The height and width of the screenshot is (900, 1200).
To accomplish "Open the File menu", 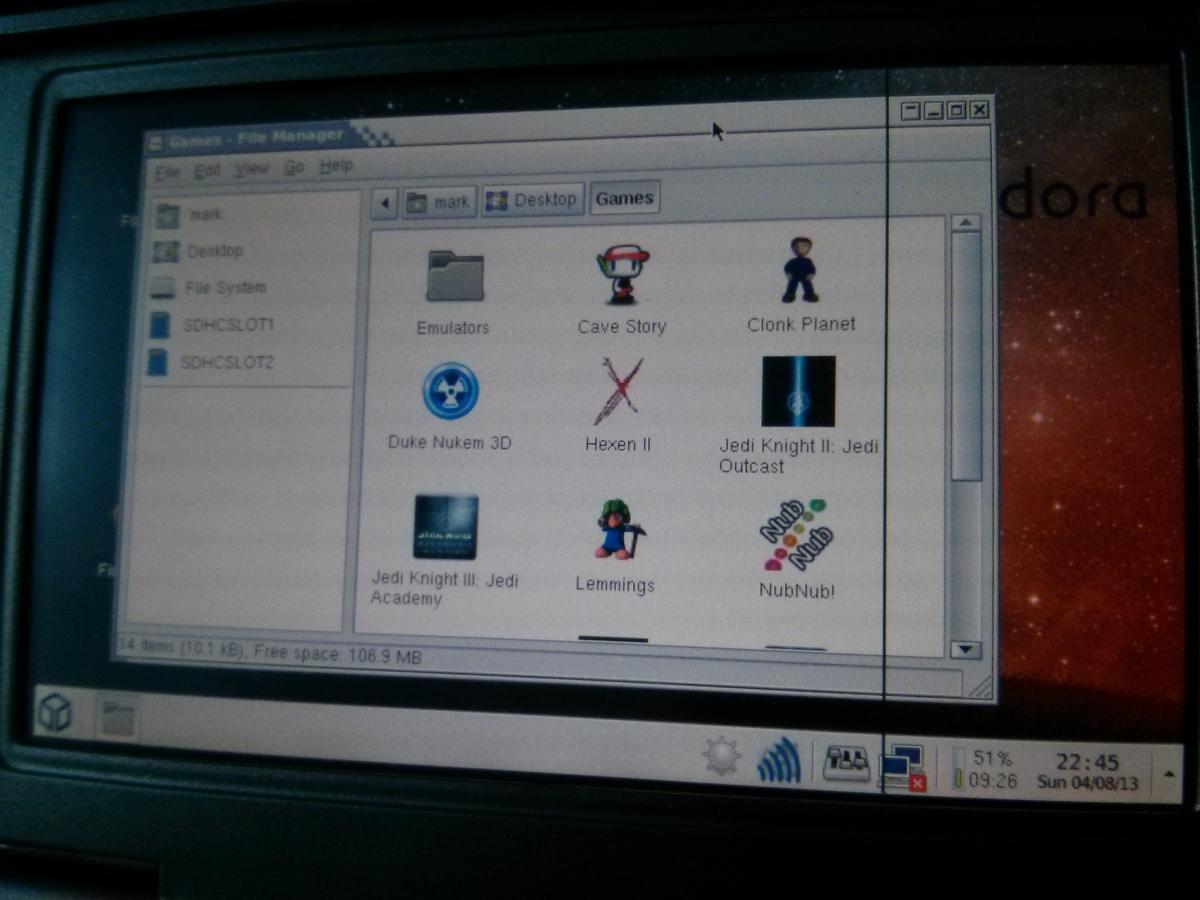I will pyautogui.click(x=167, y=172).
